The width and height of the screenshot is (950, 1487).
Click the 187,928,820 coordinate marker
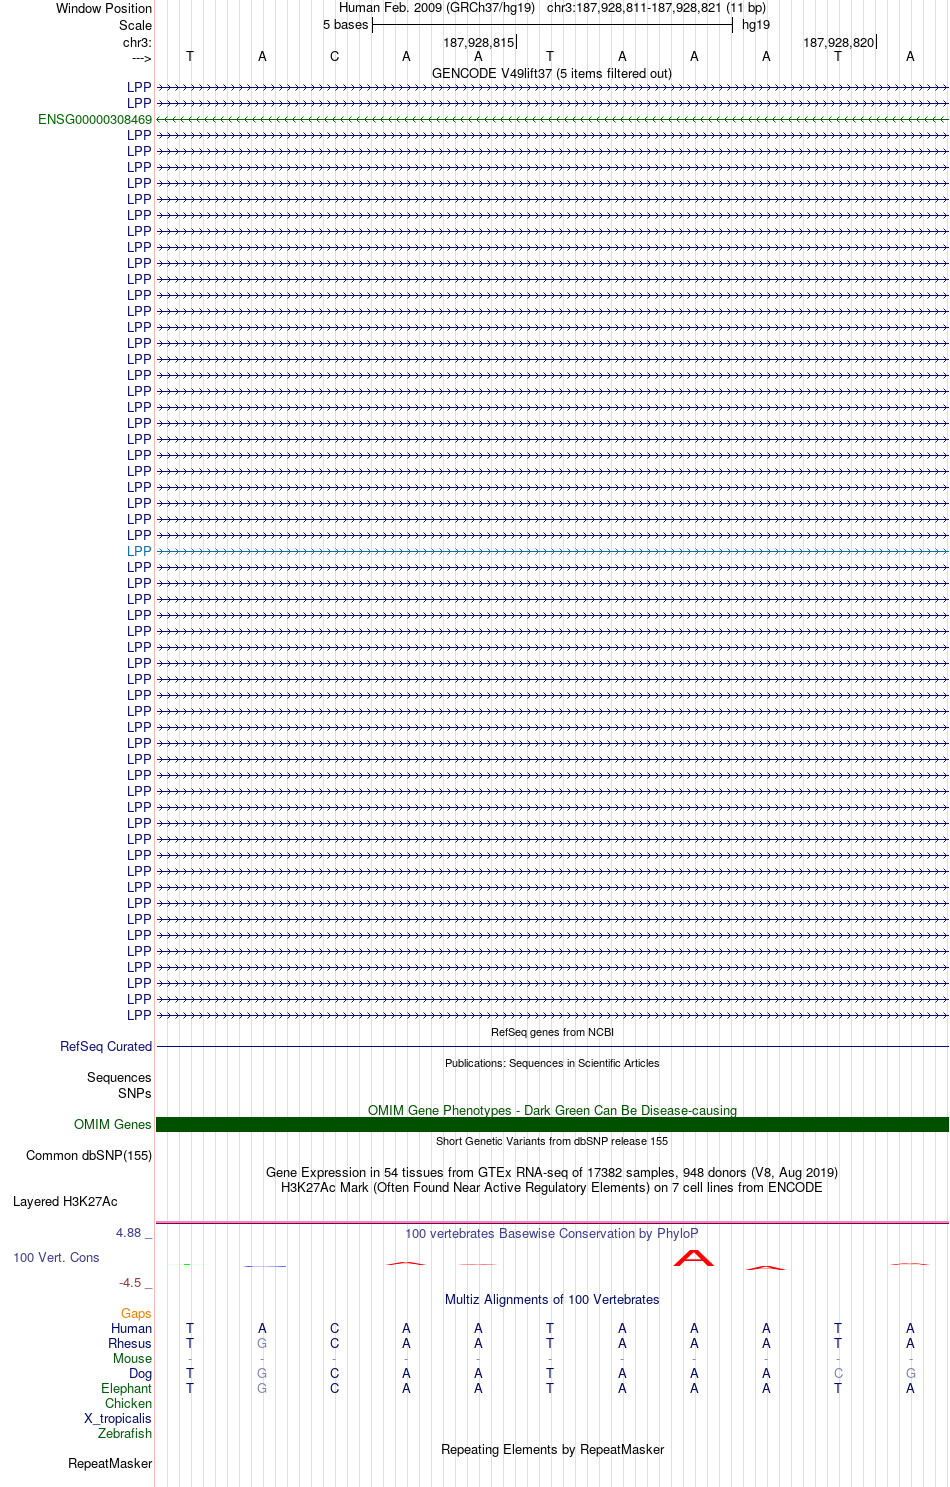pyautogui.click(x=839, y=43)
